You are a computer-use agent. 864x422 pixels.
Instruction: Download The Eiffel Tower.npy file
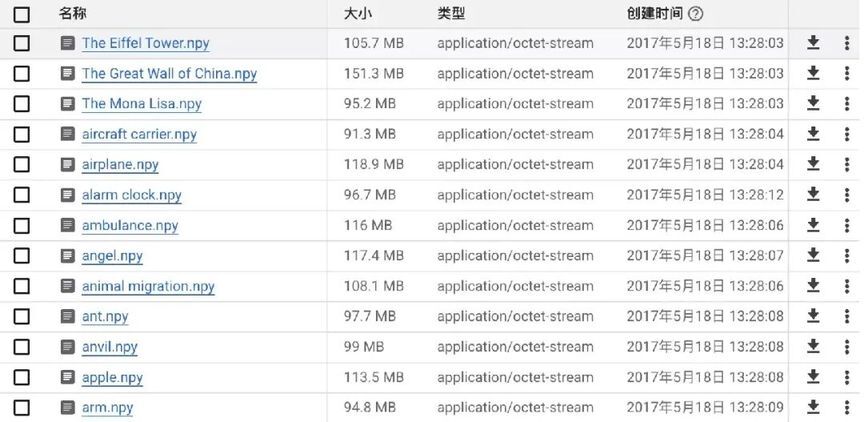[813, 43]
